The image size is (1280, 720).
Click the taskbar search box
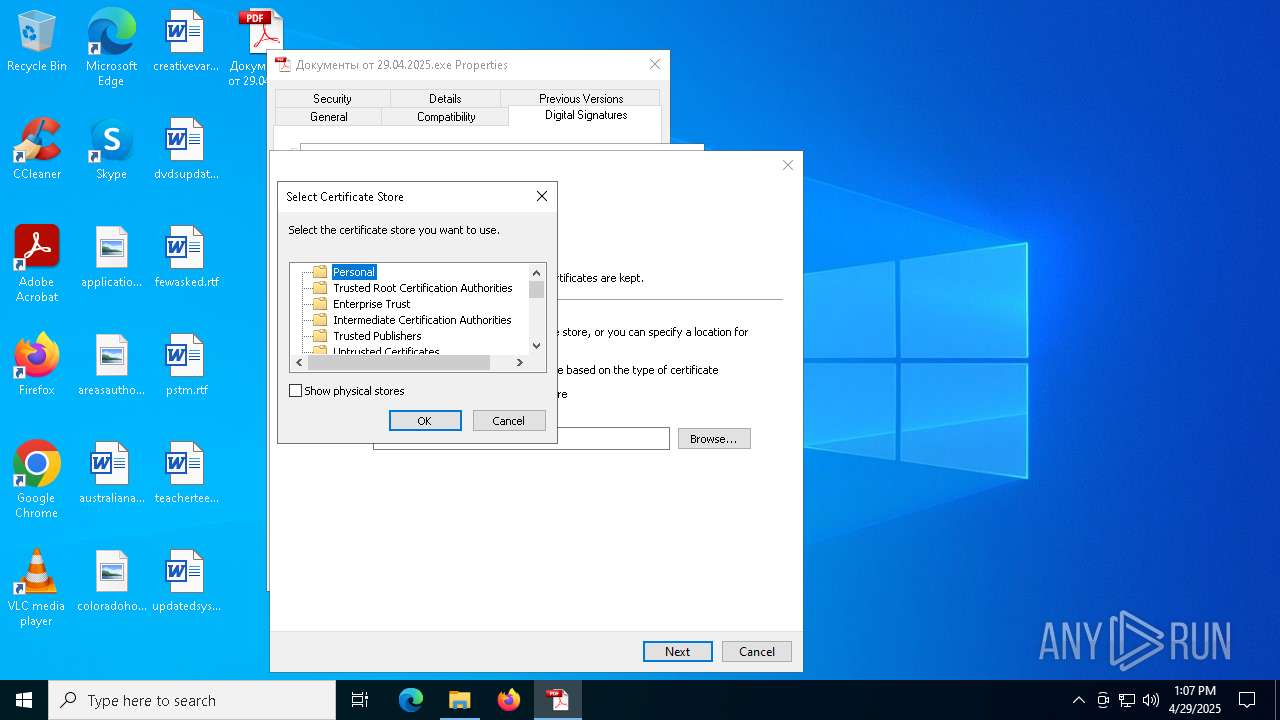pos(192,700)
